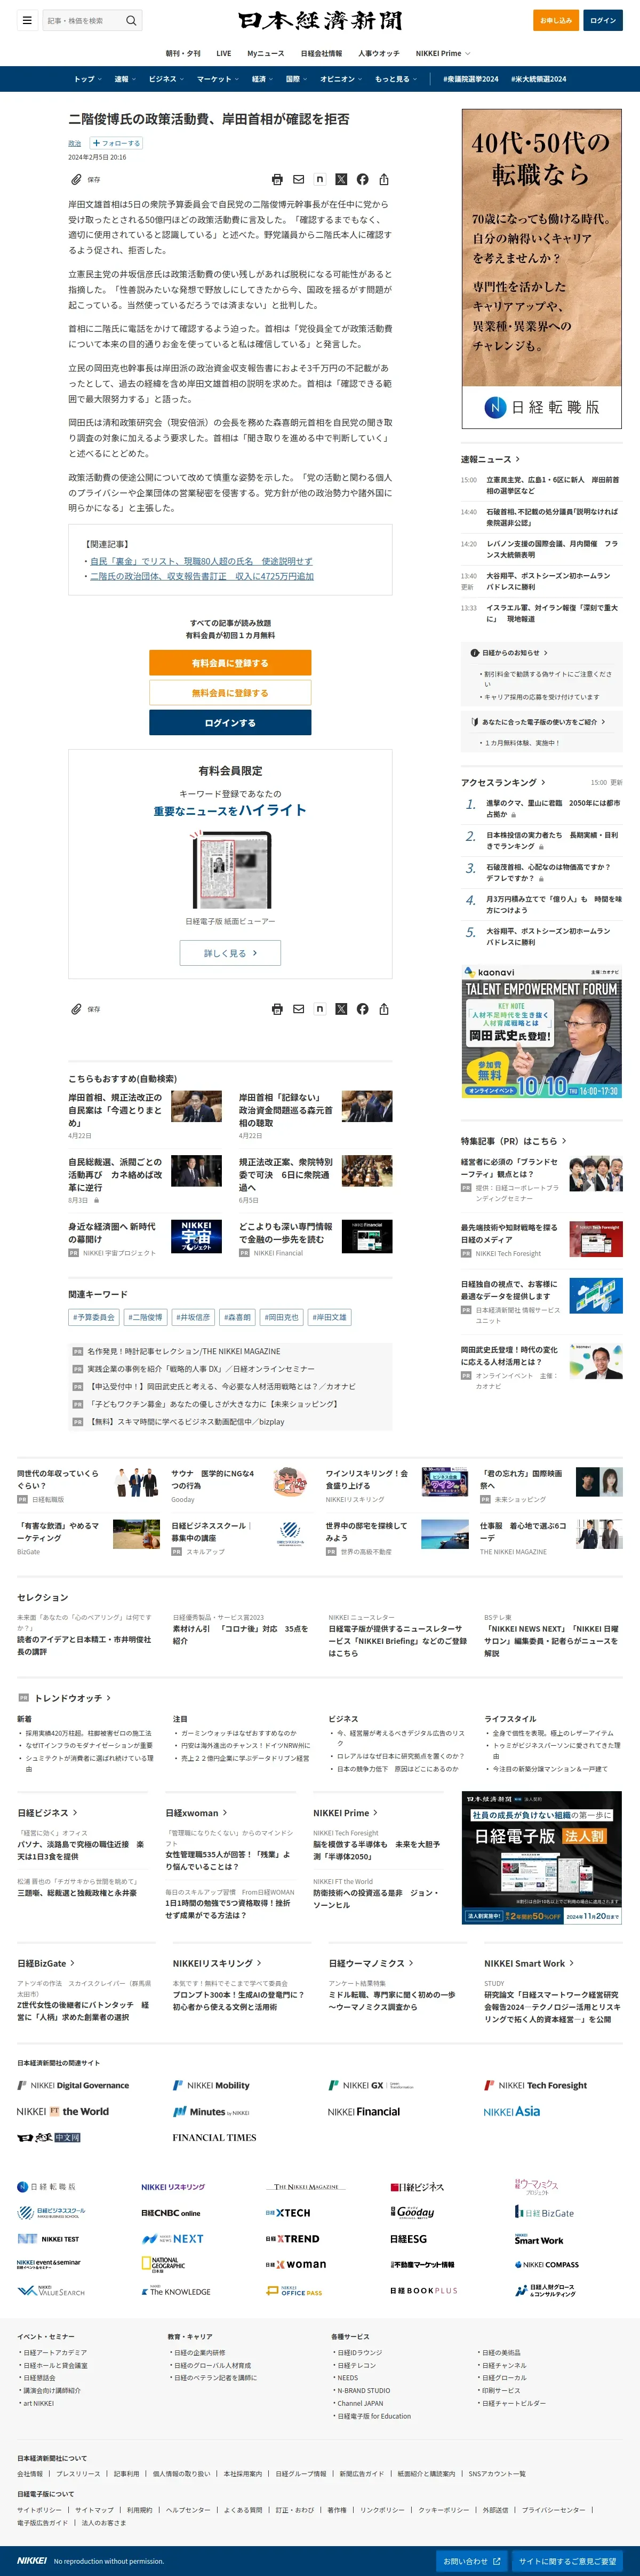This screenshot has width=640, height=2576.
Task: Expand the トップ navigation dropdown
Action: [x=88, y=79]
